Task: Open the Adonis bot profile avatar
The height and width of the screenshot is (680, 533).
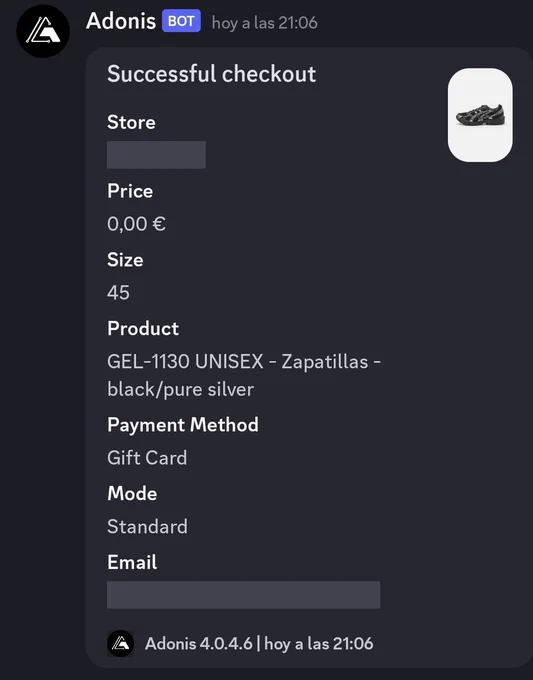Action: point(43,31)
